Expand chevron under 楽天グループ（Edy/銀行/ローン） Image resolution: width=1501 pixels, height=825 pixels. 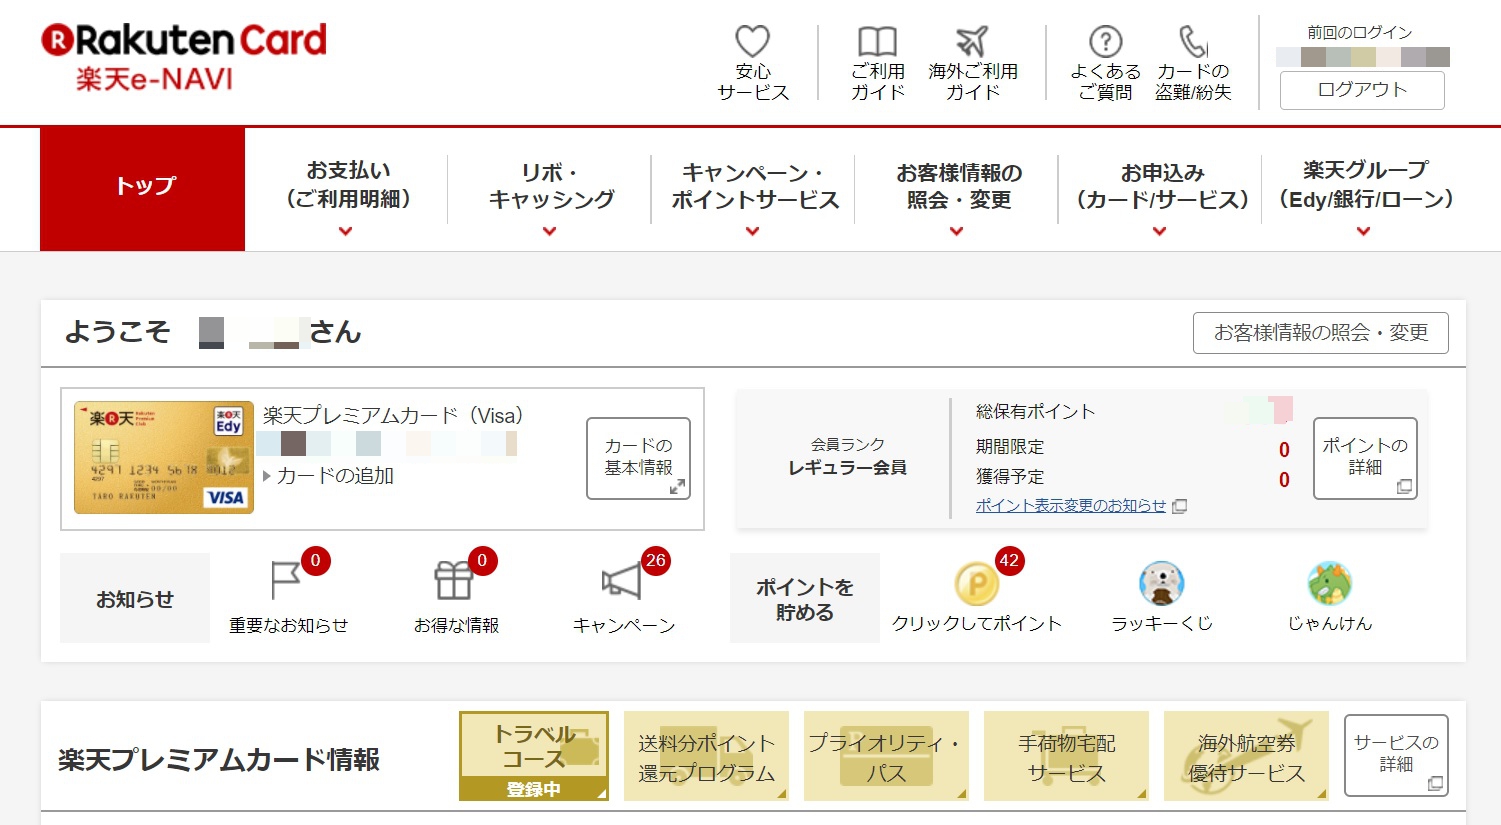[x=1364, y=231]
